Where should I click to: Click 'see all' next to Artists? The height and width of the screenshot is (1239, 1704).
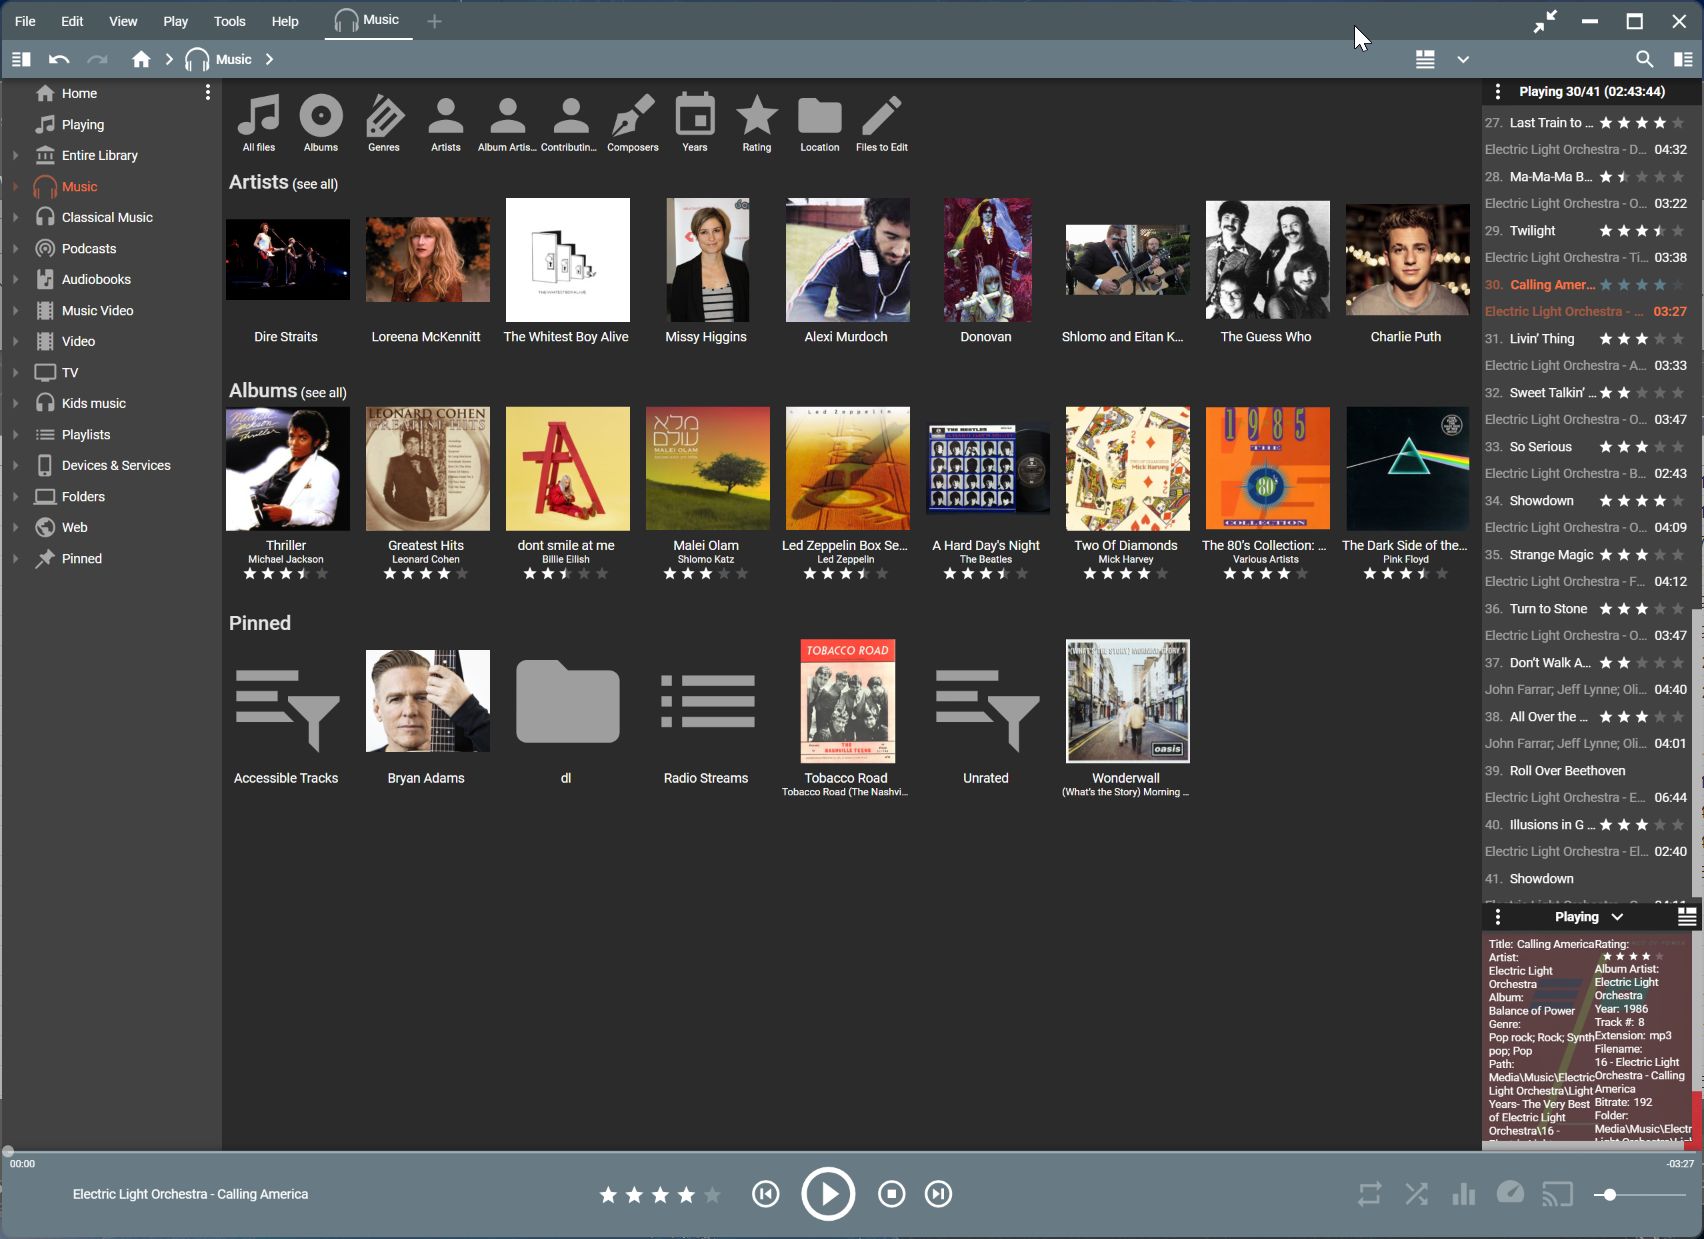pos(315,184)
